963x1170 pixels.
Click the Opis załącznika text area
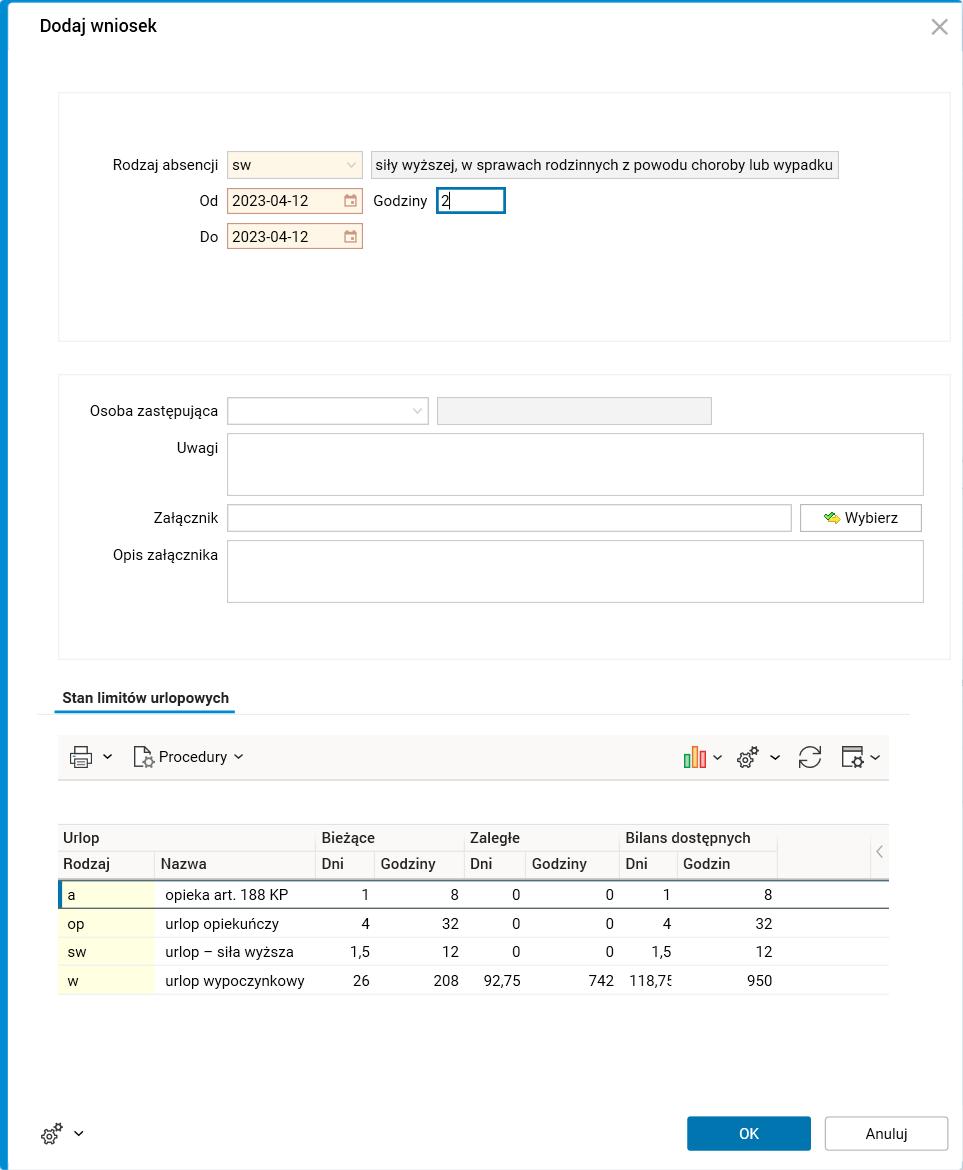pos(575,572)
